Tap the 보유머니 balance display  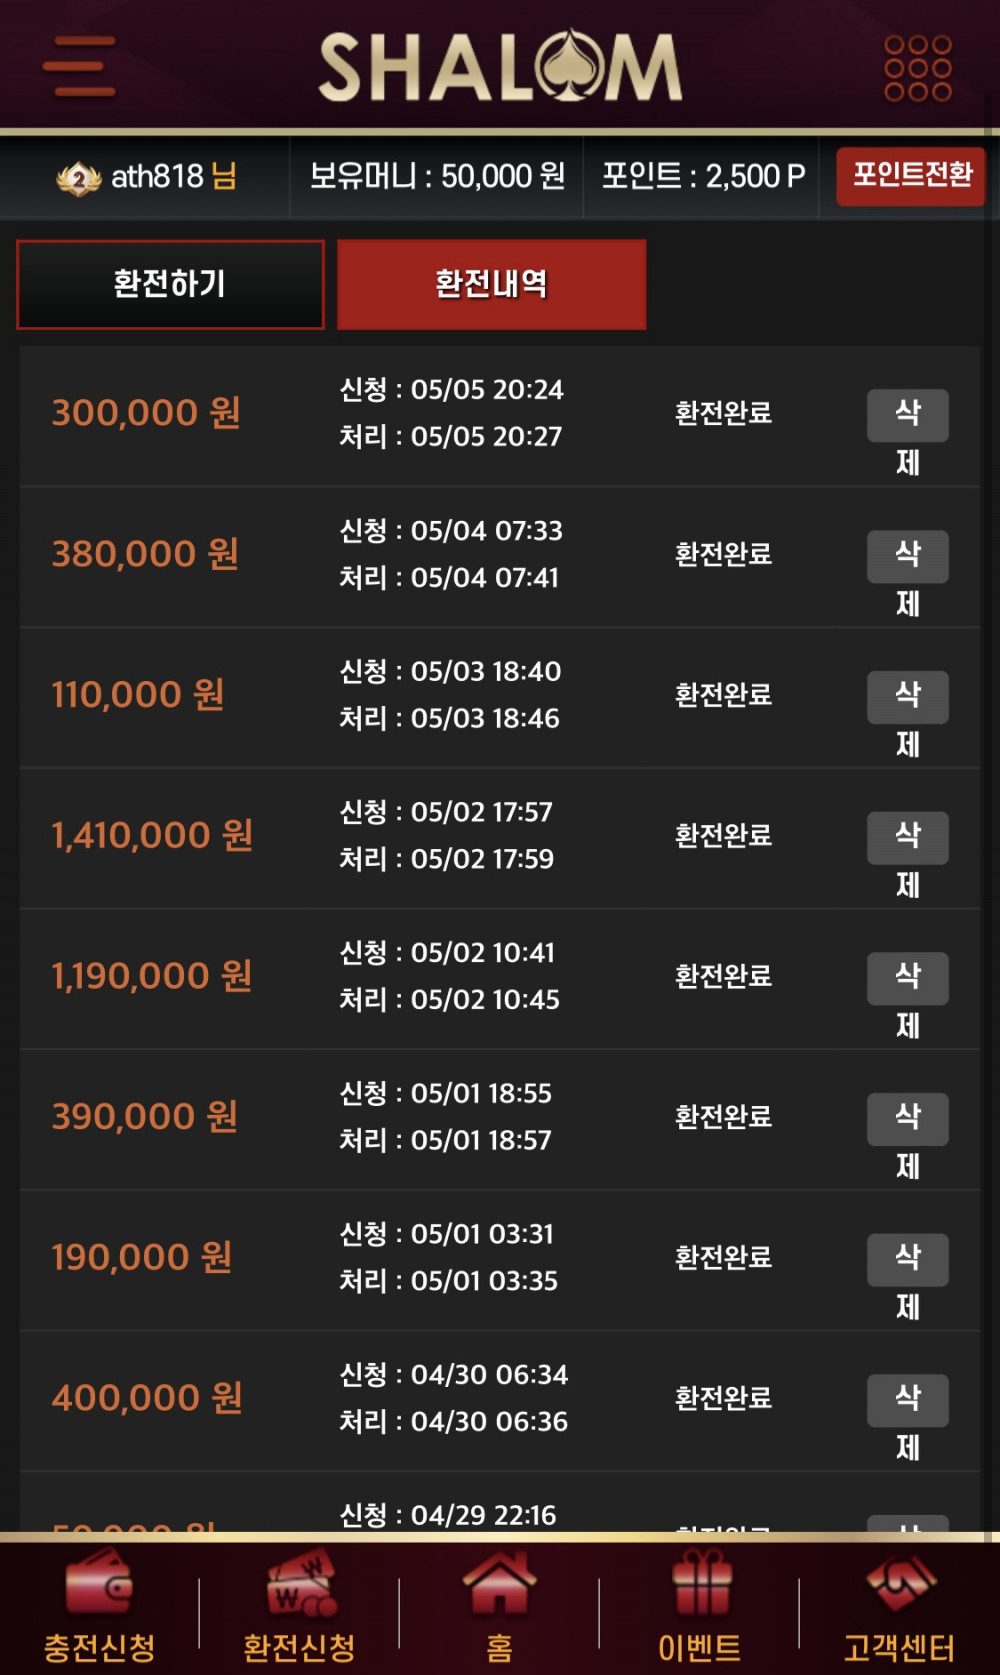437,176
